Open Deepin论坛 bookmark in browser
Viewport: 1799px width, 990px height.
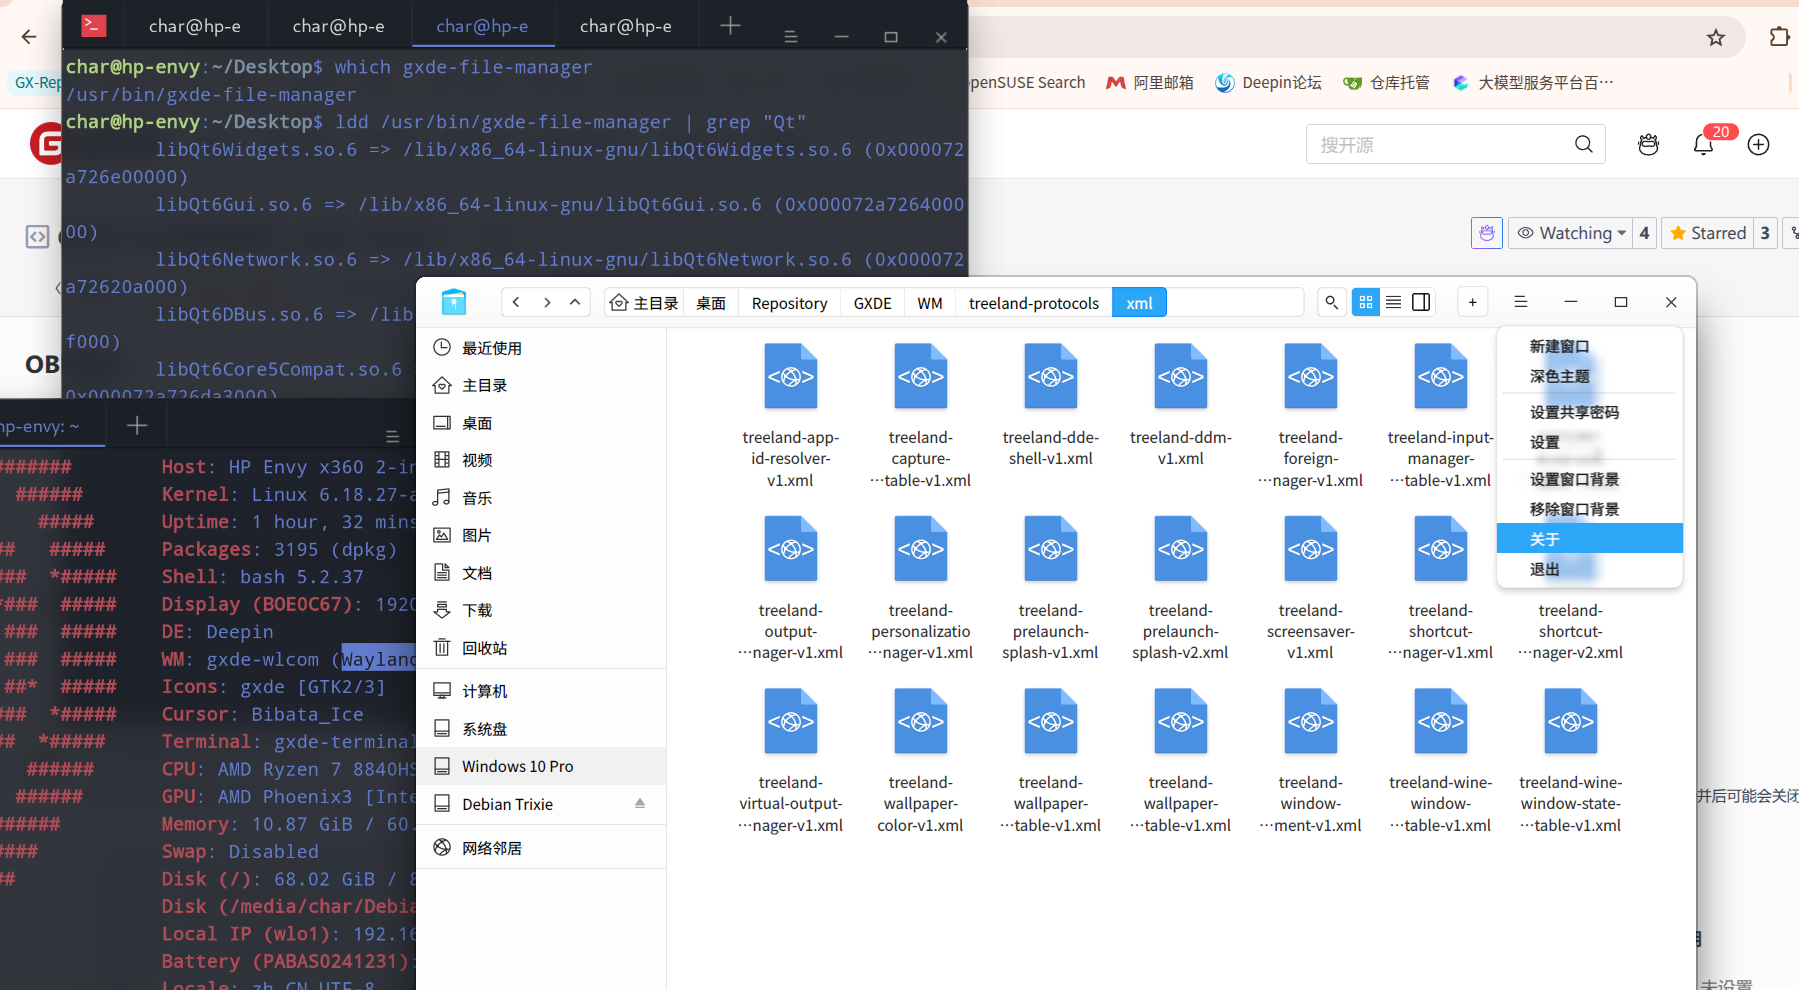pyautogui.click(x=1268, y=83)
